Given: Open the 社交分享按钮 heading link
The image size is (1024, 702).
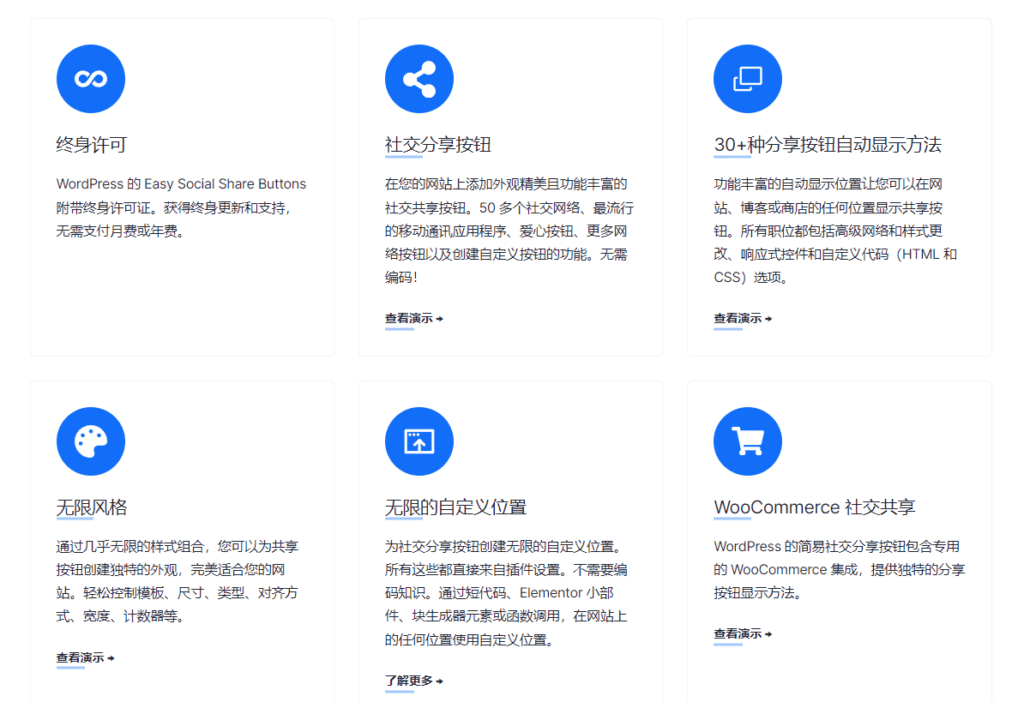Looking at the screenshot, I should (x=438, y=145).
